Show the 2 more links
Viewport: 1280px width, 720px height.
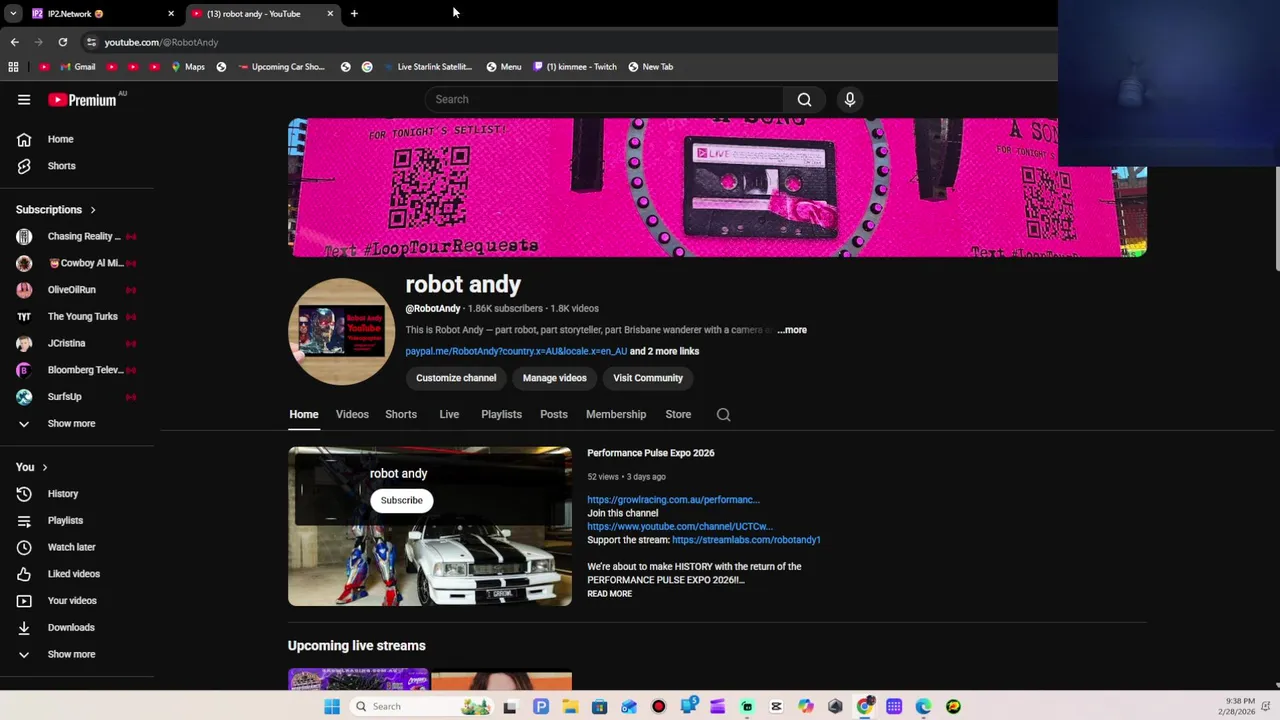(x=664, y=352)
